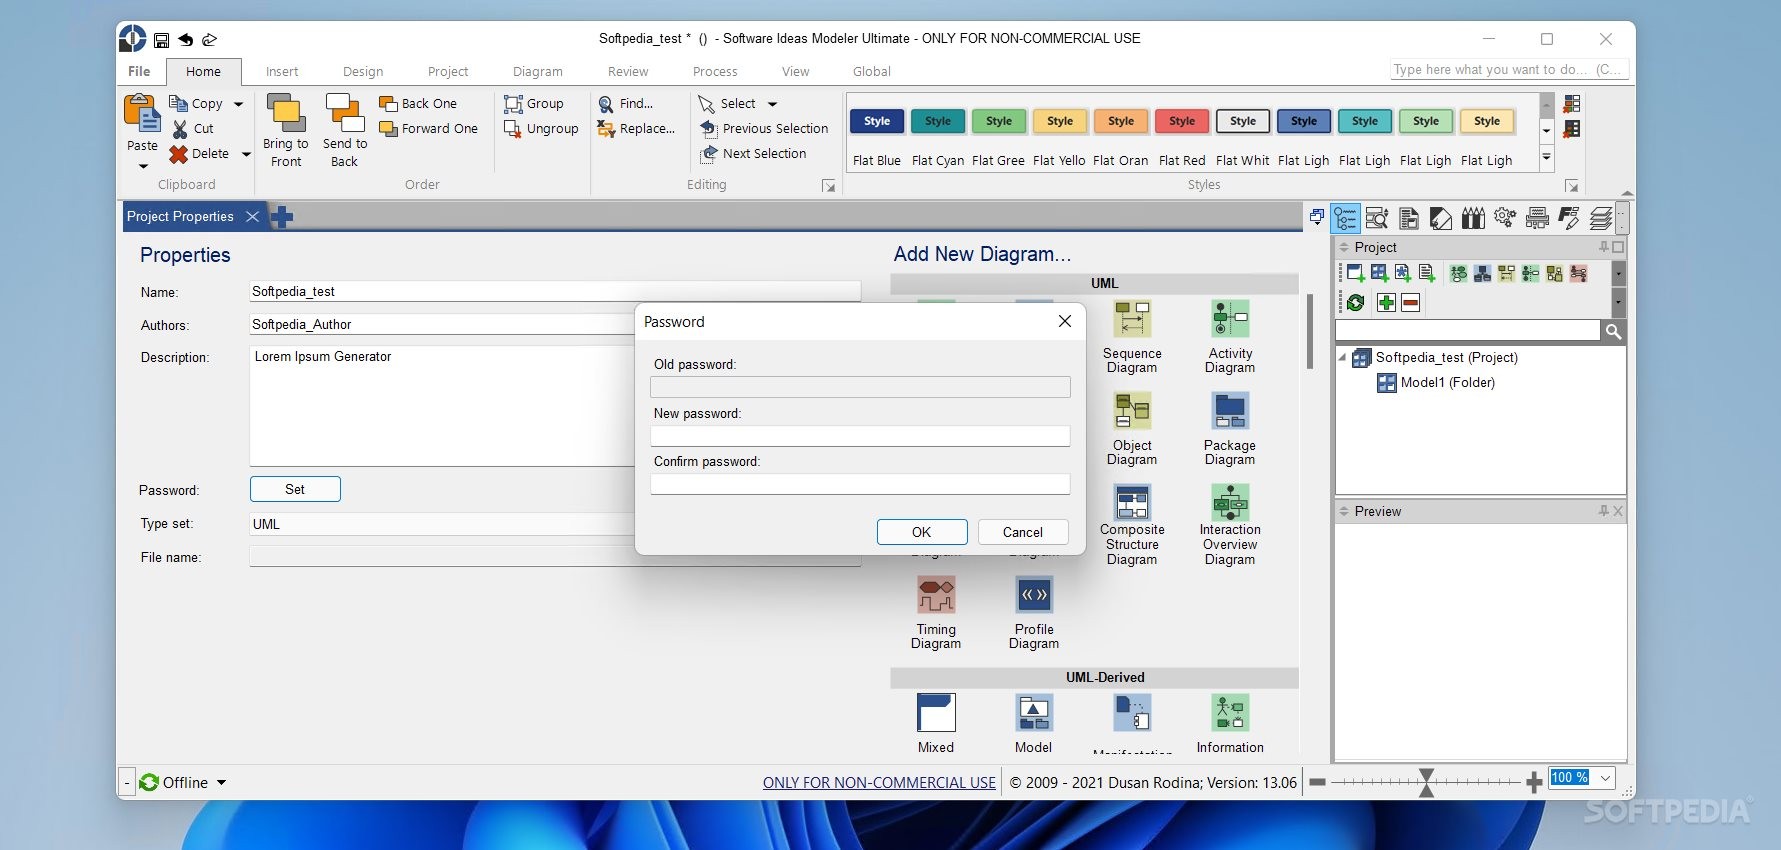Viewport: 1781px width, 850px height.
Task: Click the Forward One ordering button
Action: (429, 129)
